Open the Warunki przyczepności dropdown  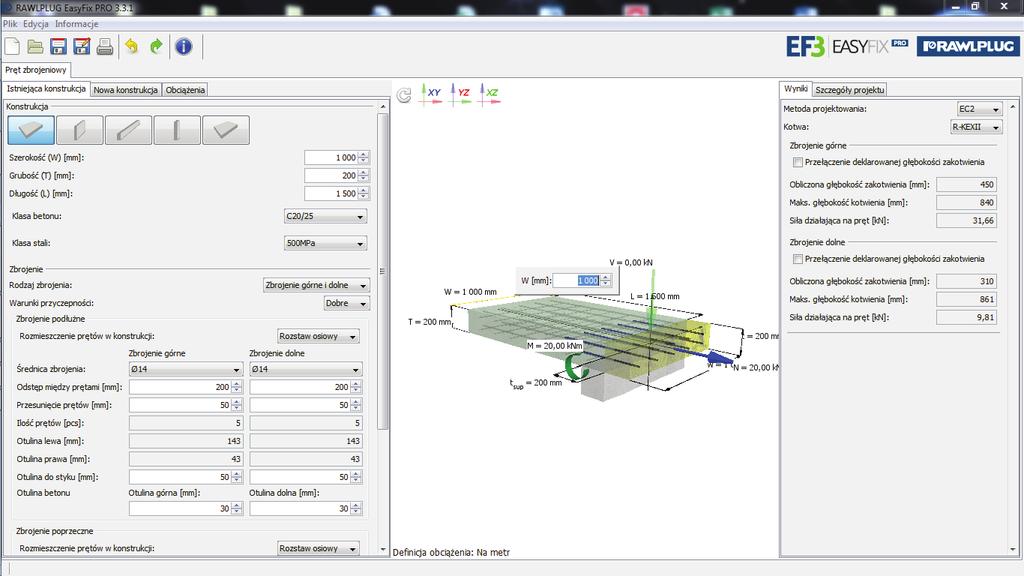pyautogui.click(x=347, y=303)
